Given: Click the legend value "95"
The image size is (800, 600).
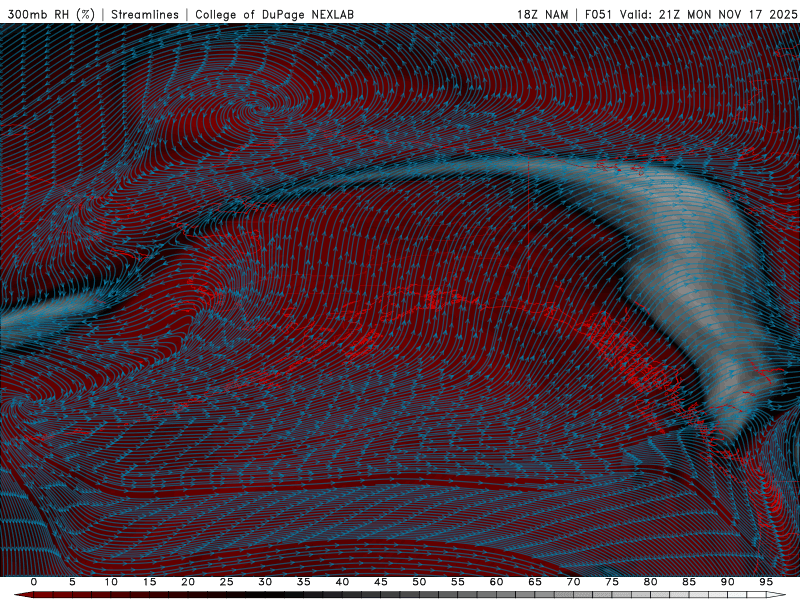Looking at the screenshot, I should 766,582.
